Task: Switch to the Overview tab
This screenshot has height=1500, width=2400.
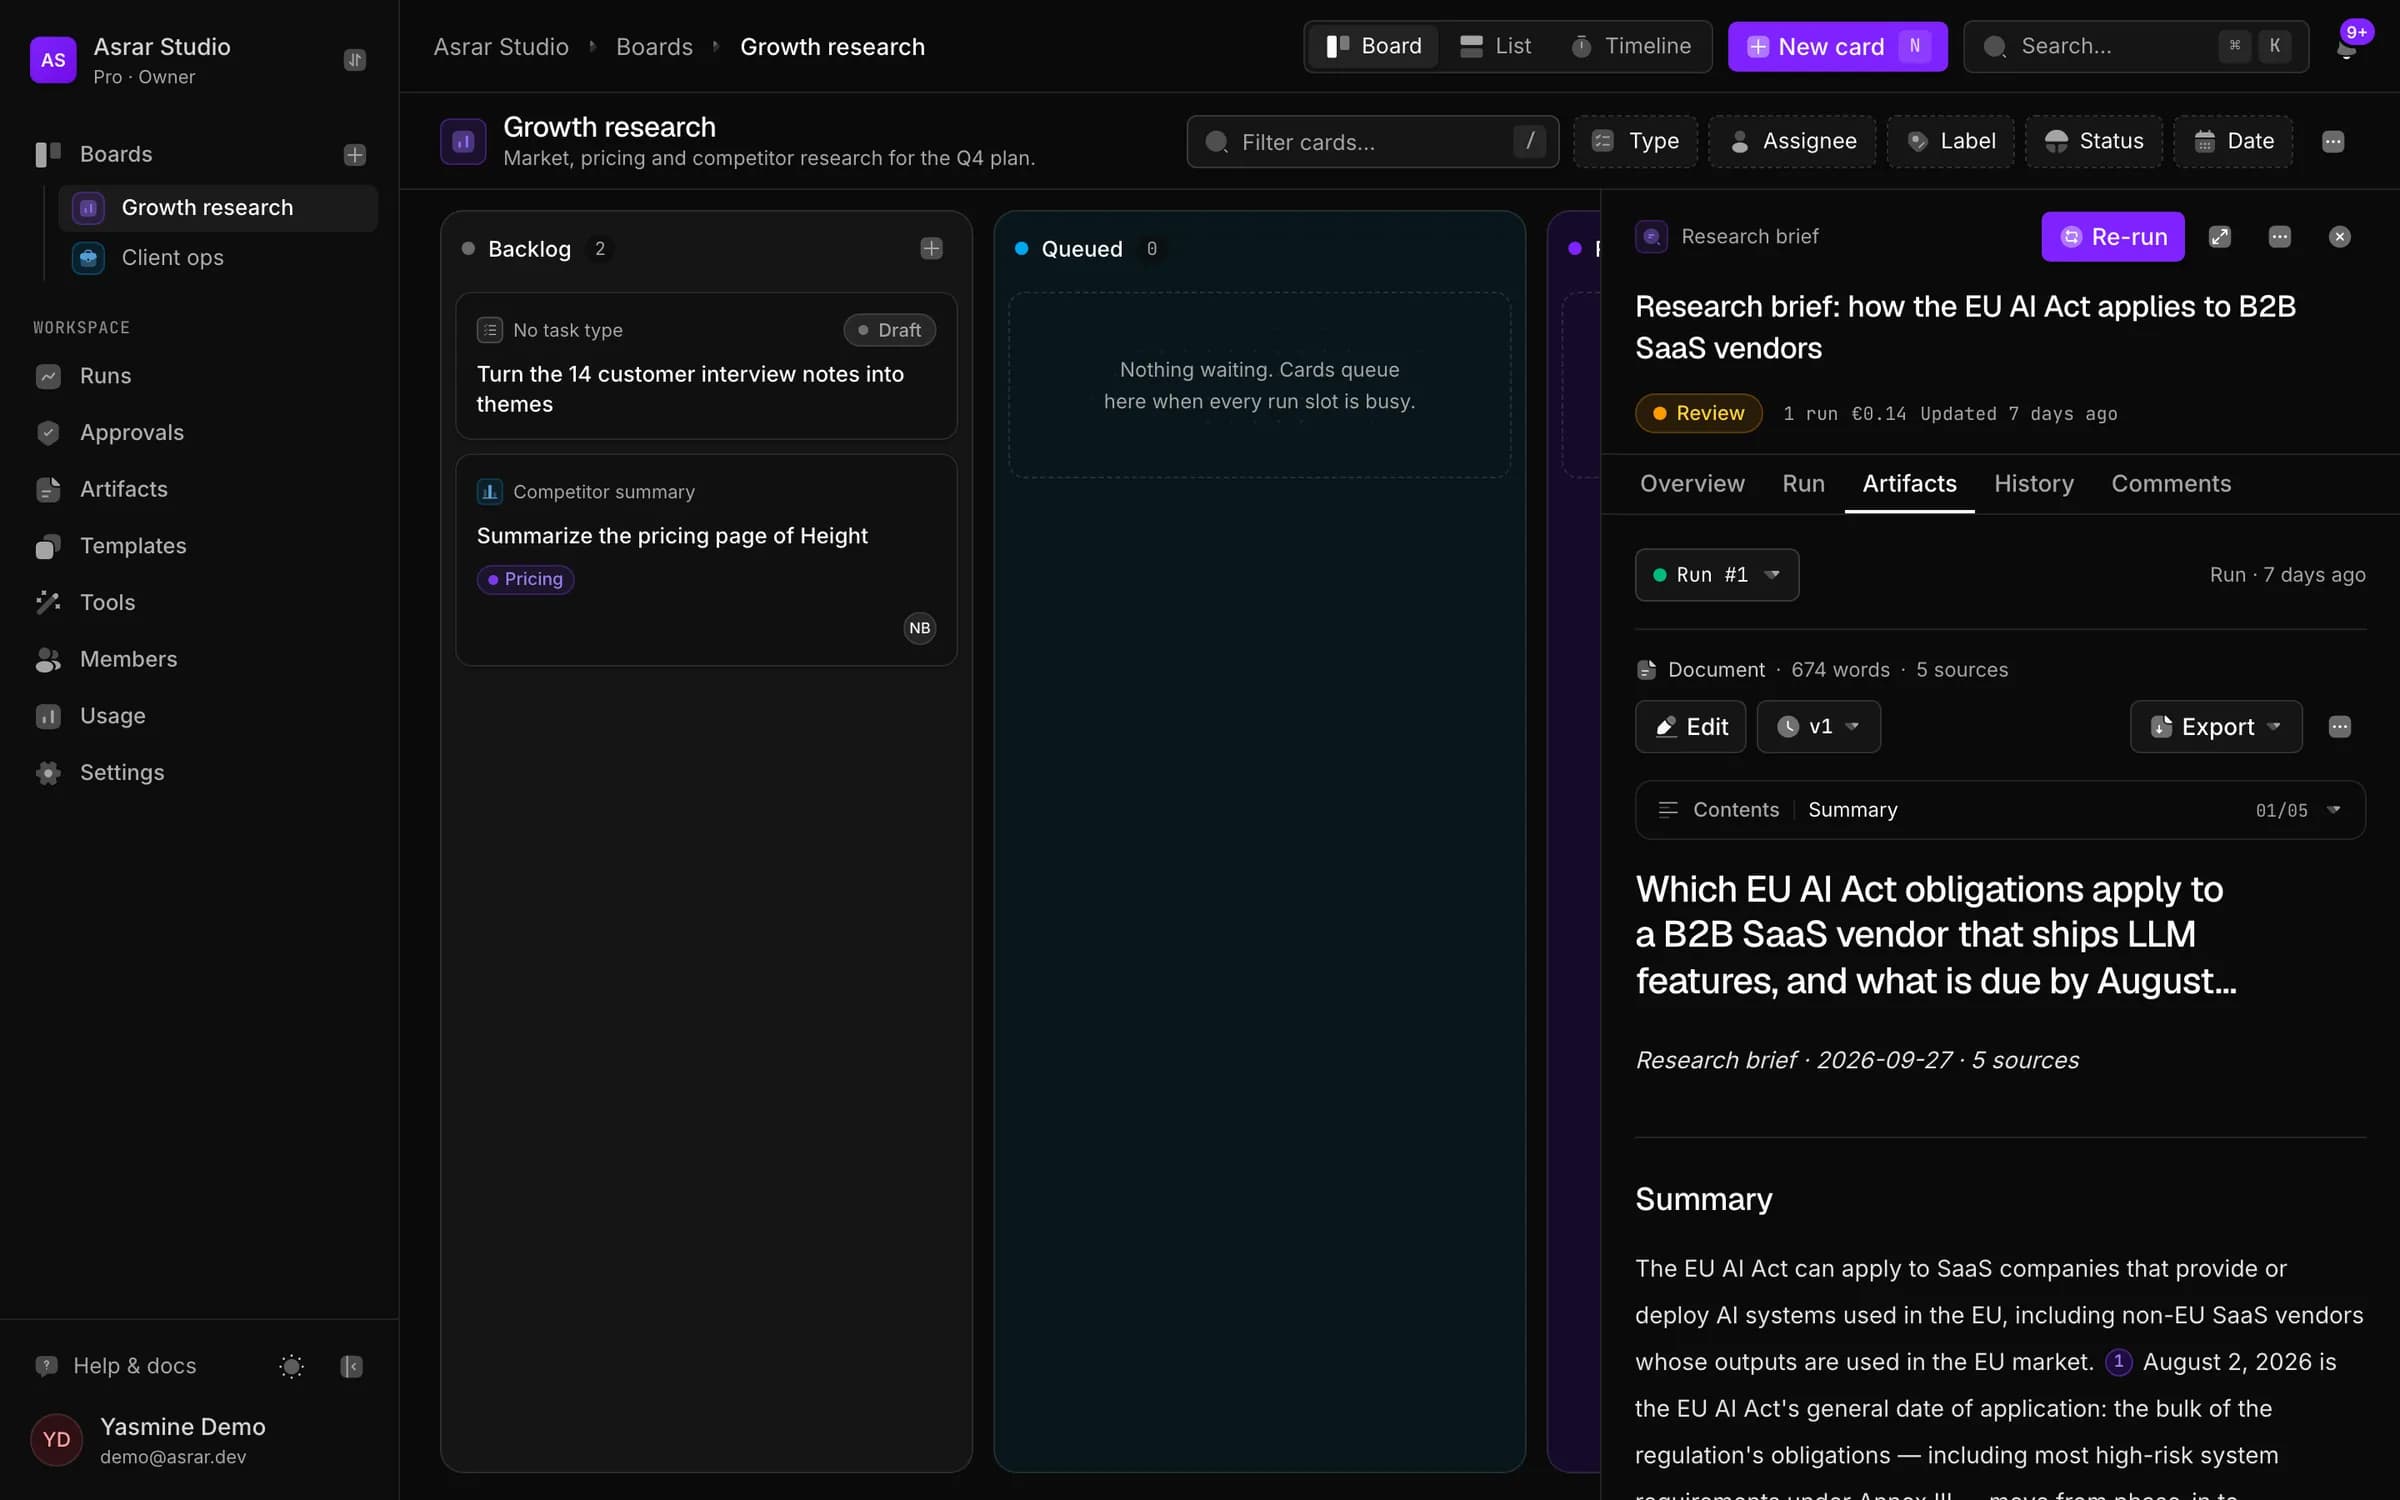Action: coord(1692,484)
